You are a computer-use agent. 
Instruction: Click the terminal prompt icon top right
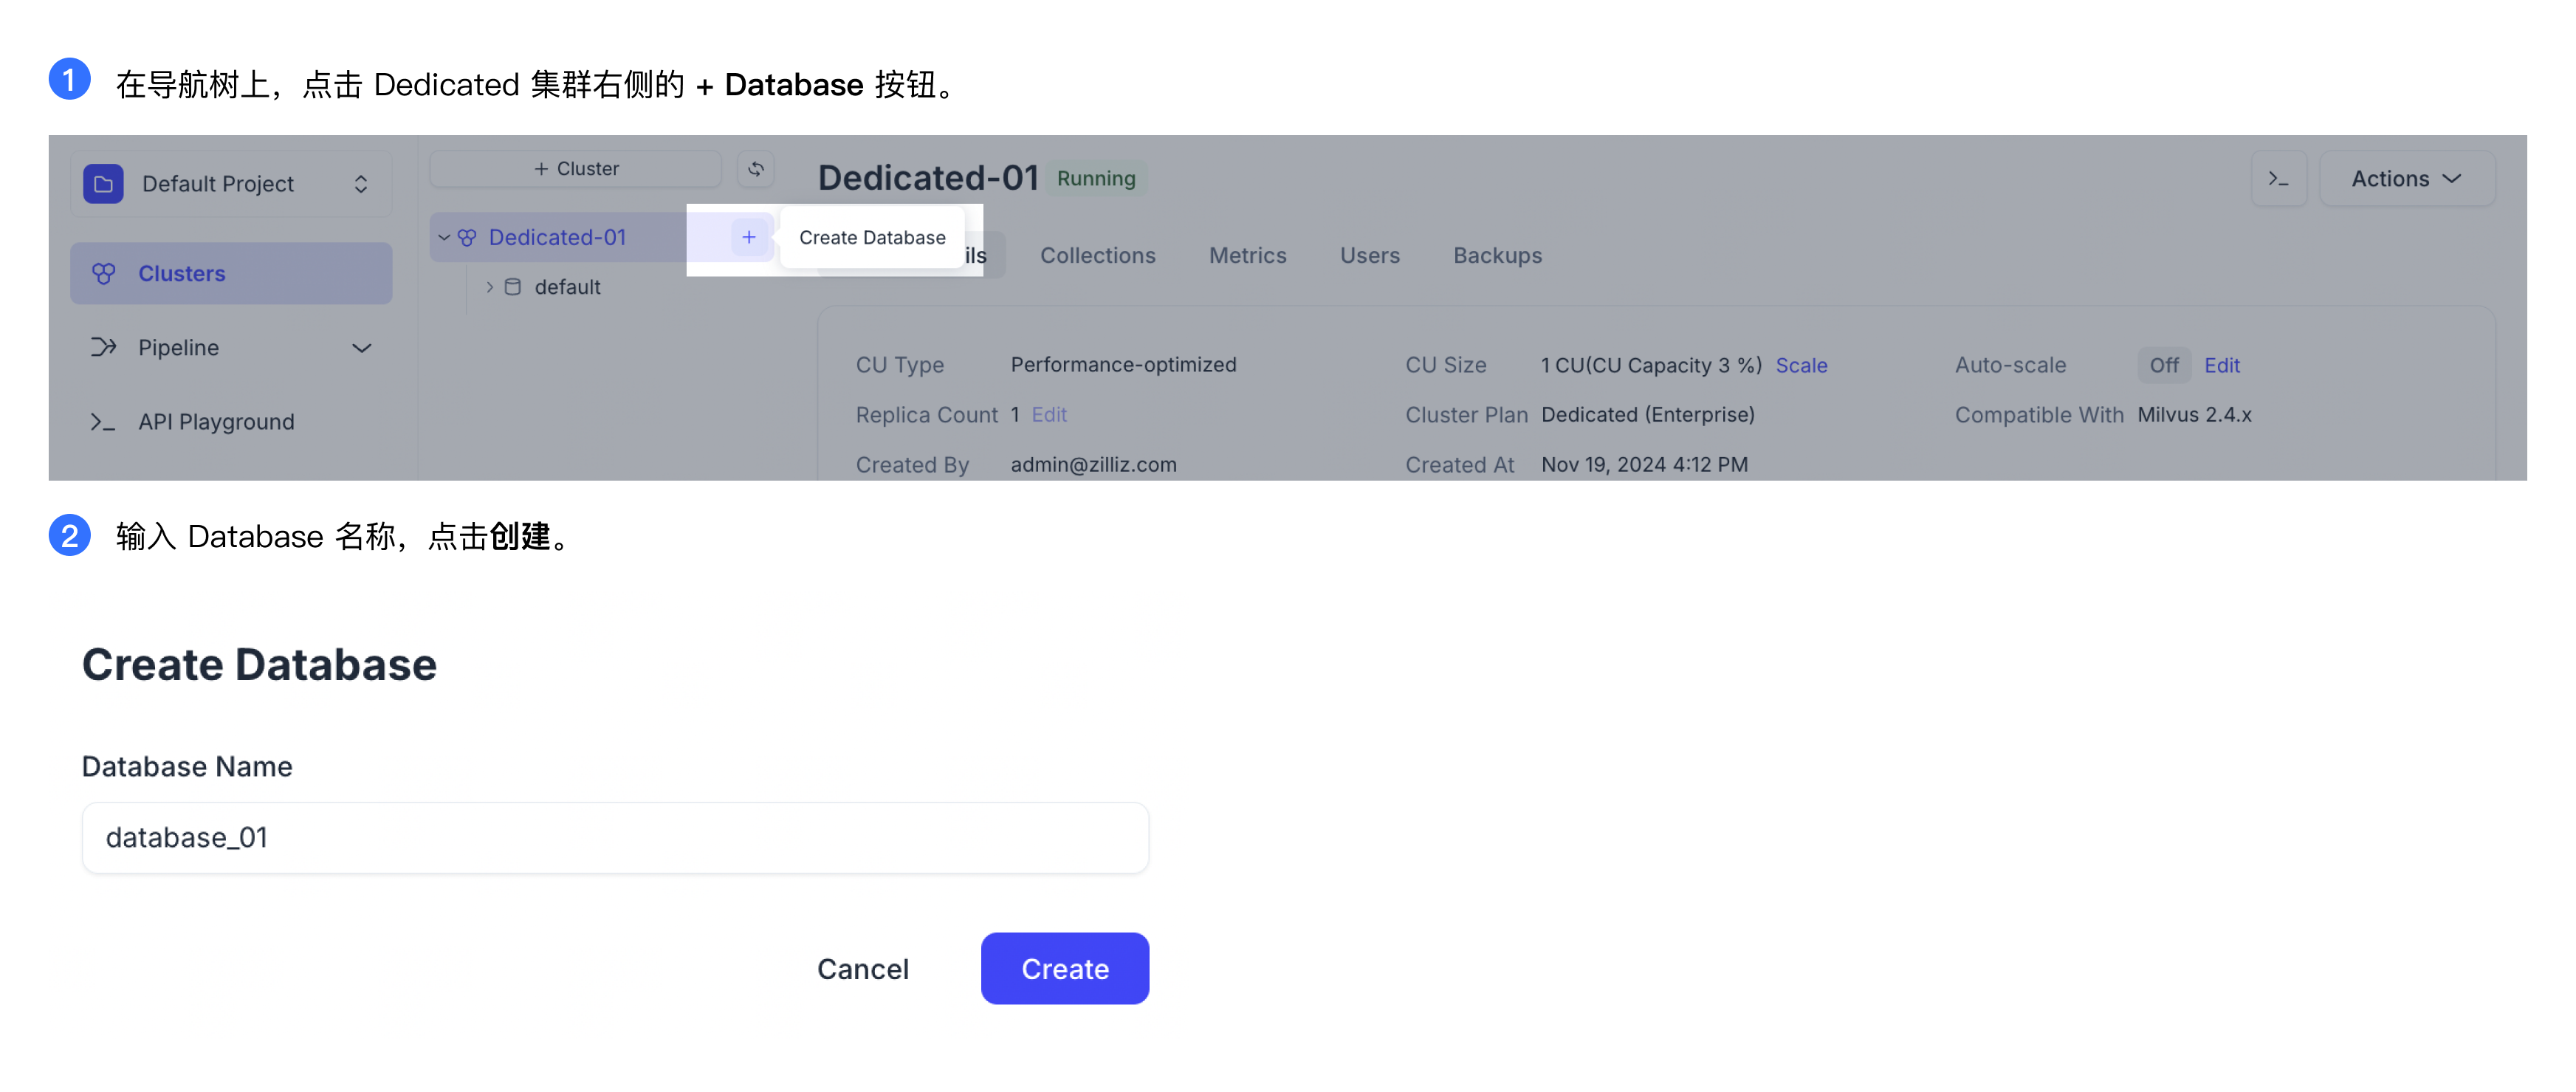click(x=2280, y=176)
